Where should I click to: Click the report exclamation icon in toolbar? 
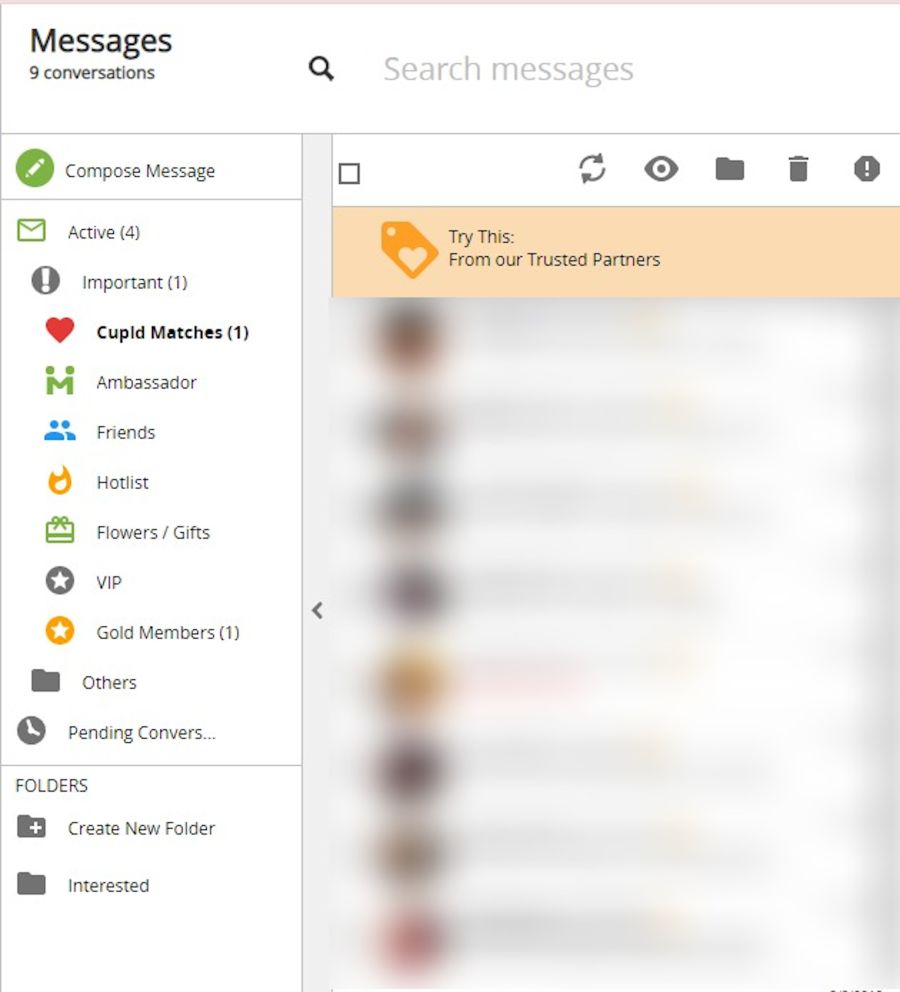point(866,169)
